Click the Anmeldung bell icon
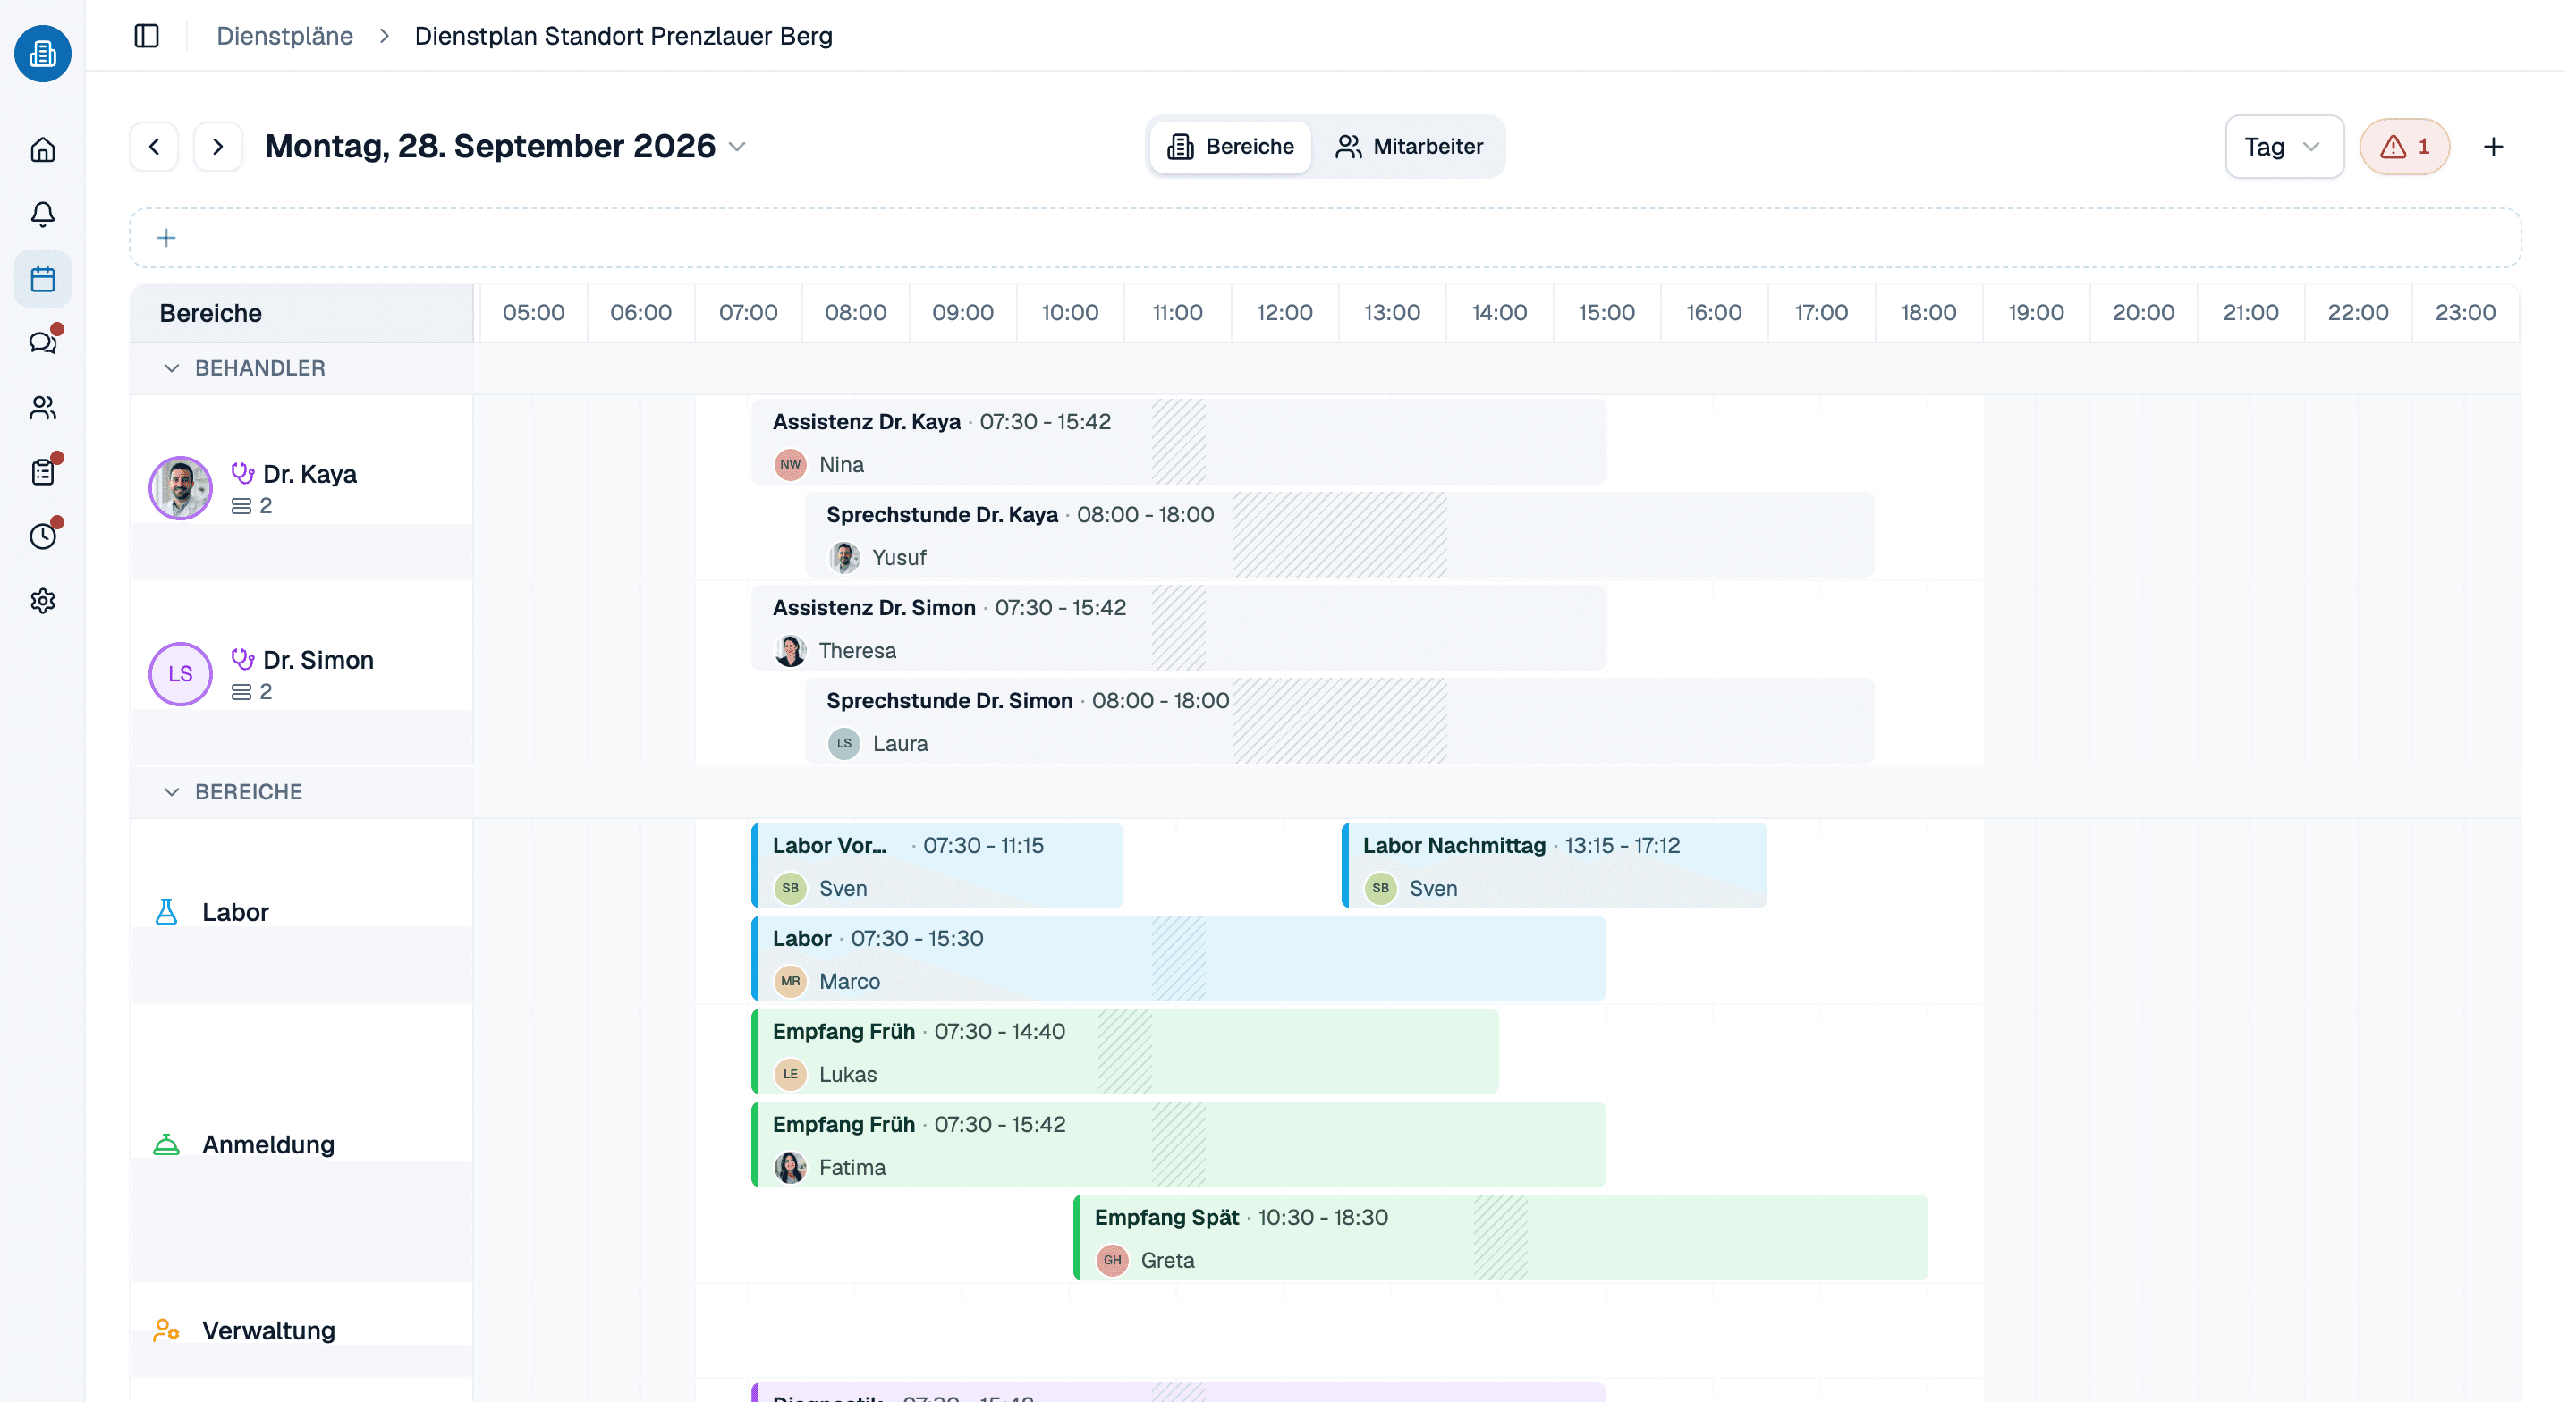The image size is (2576, 1402). [x=166, y=1144]
